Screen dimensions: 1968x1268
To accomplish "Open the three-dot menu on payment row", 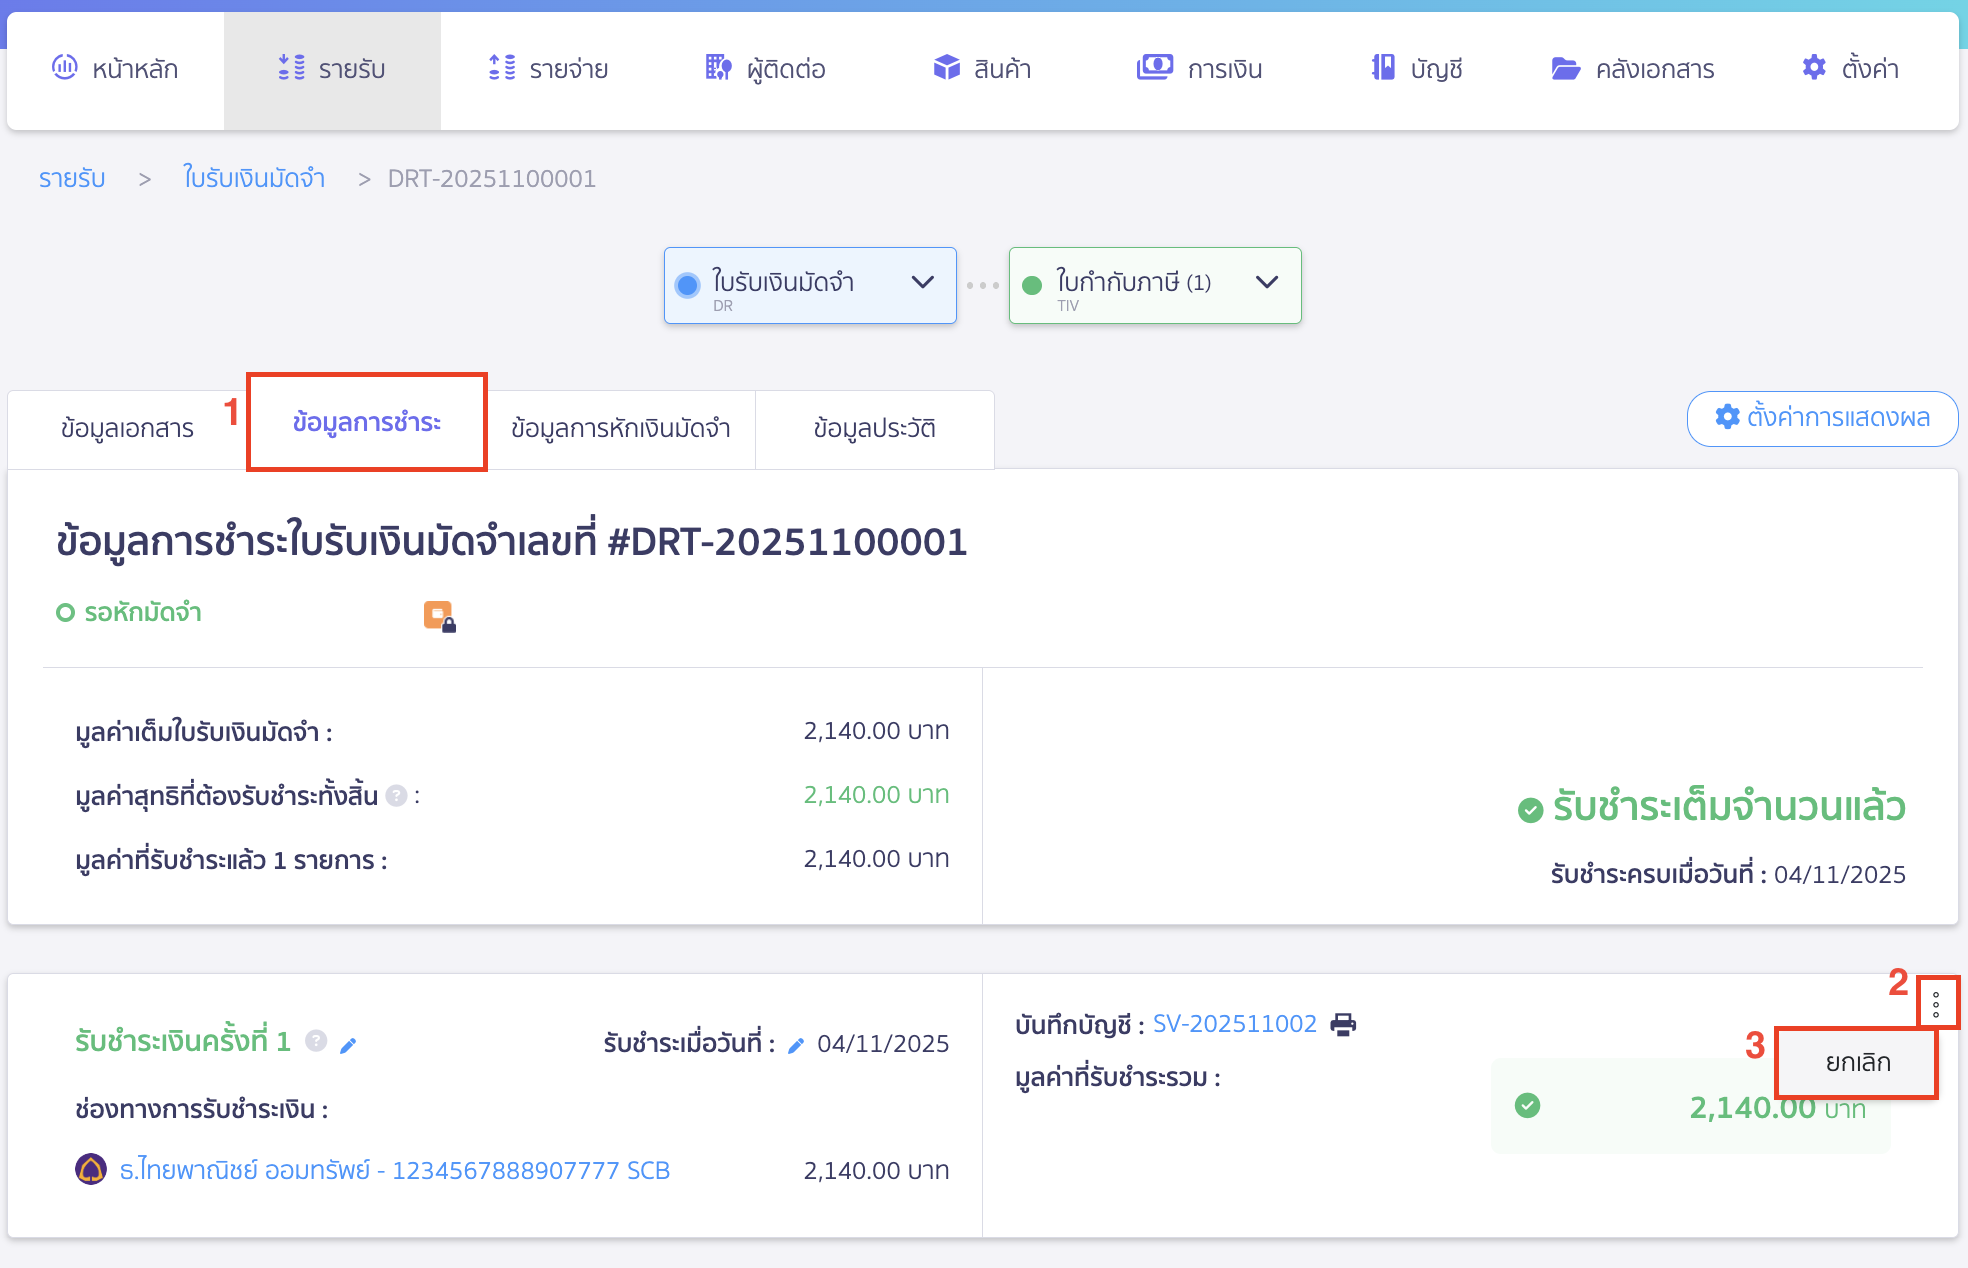I will pyautogui.click(x=1936, y=1004).
